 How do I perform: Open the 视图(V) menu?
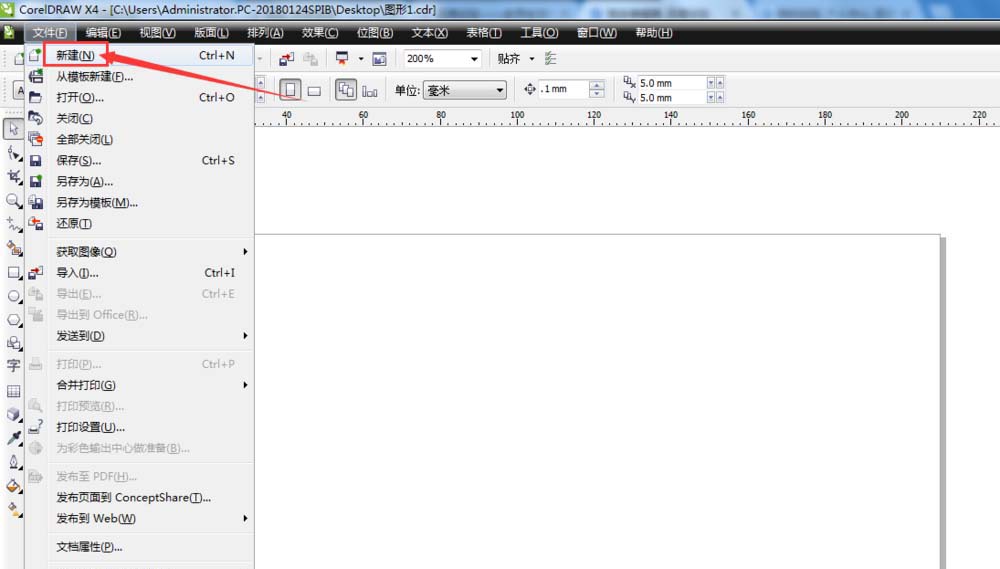pyautogui.click(x=158, y=33)
